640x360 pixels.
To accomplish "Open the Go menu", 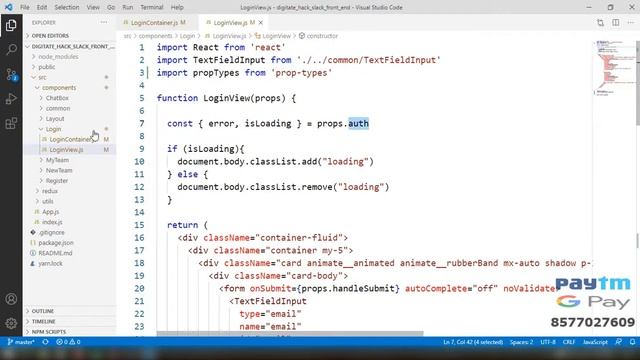I will pyautogui.click(x=111, y=7).
